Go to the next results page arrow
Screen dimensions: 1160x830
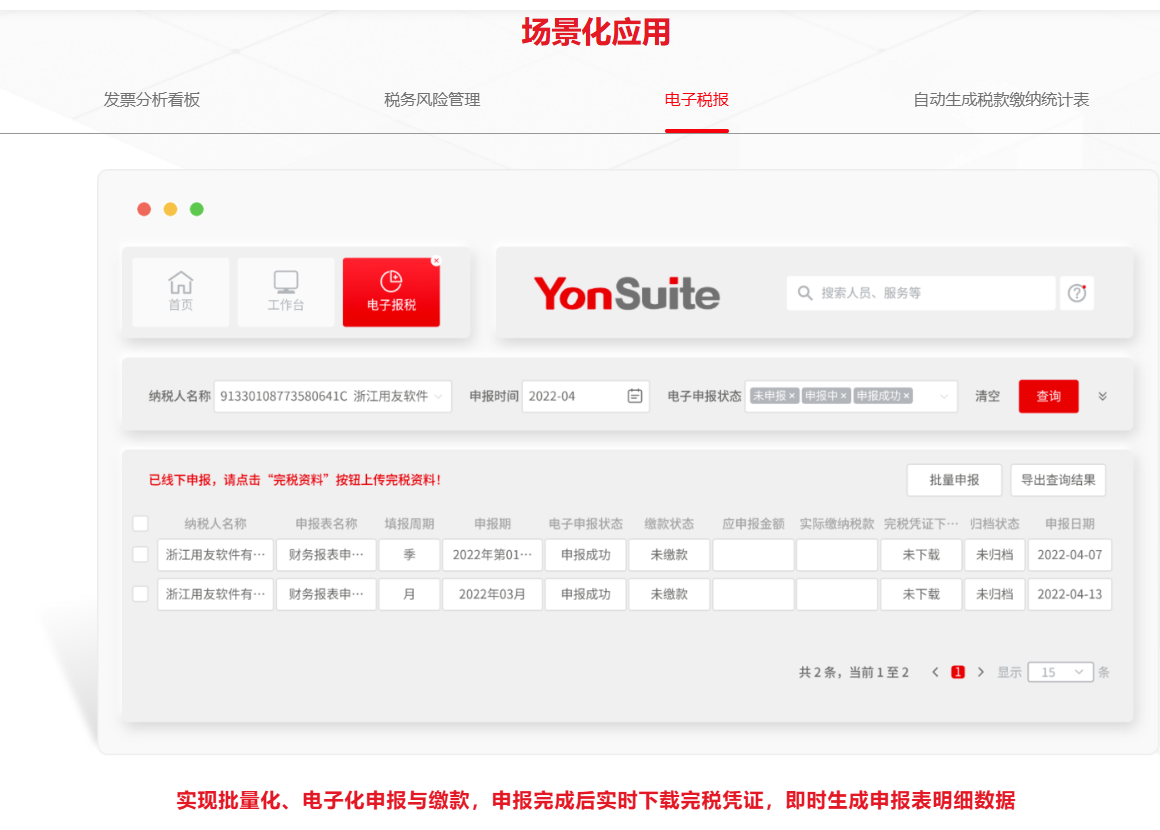pos(981,672)
